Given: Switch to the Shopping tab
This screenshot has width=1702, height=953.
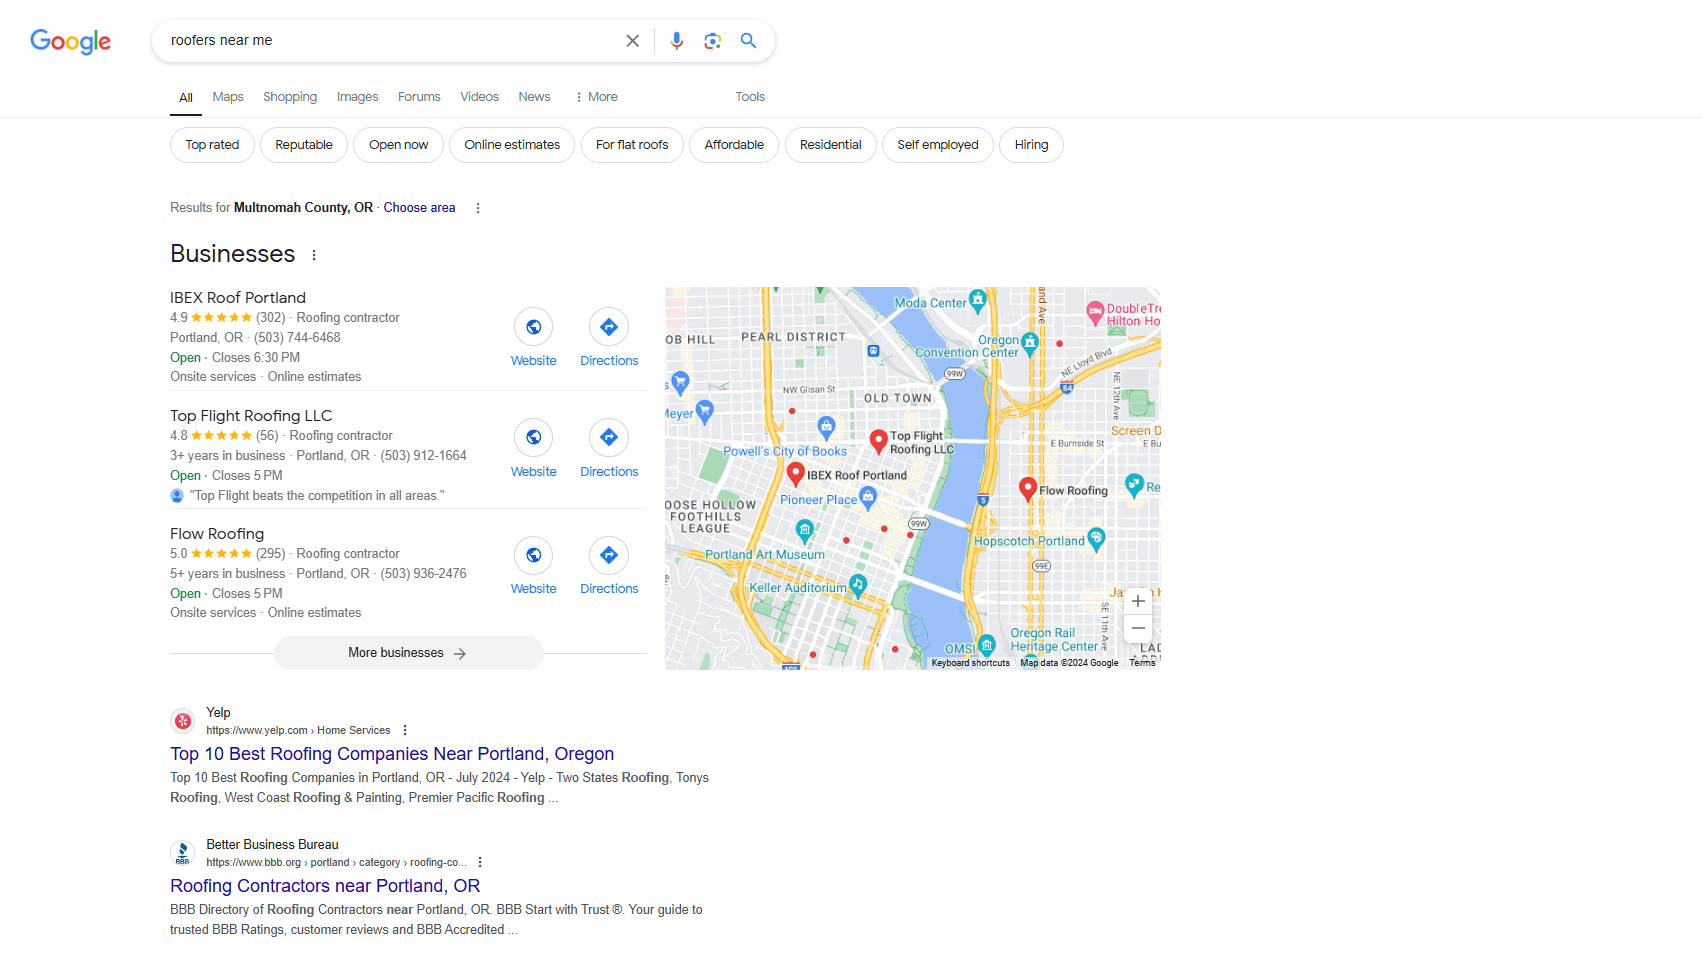Looking at the screenshot, I should point(290,97).
